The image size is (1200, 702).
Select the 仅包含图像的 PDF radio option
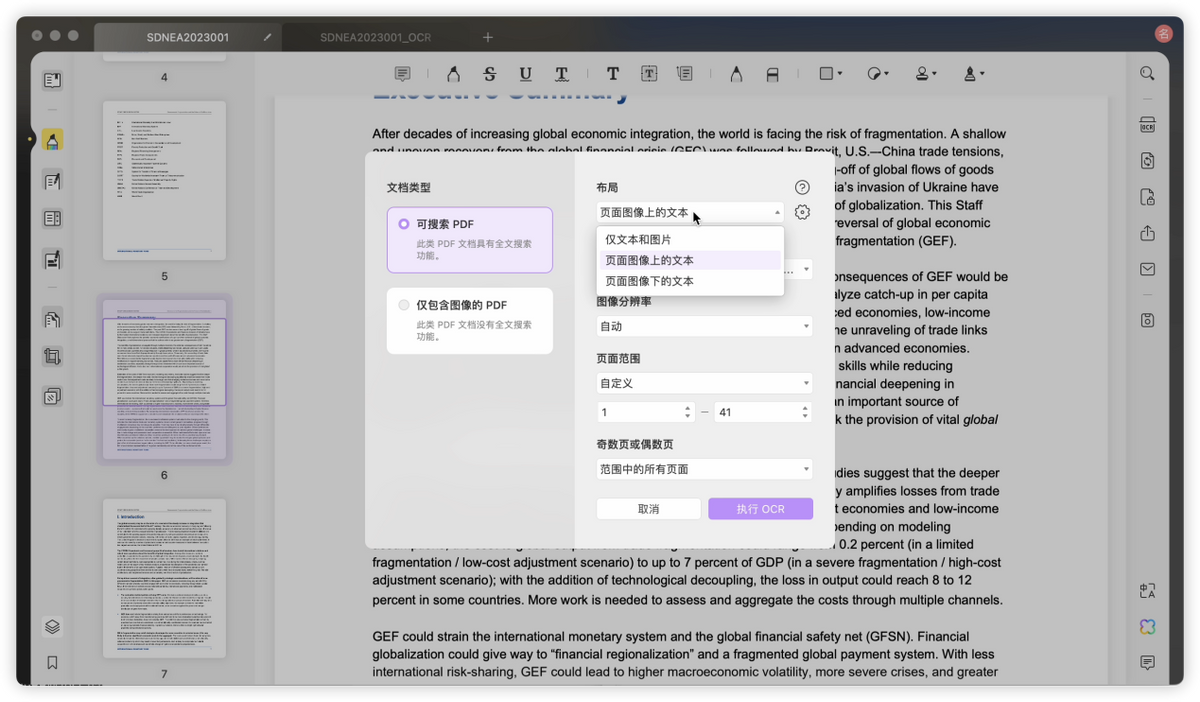[x=404, y=305]
